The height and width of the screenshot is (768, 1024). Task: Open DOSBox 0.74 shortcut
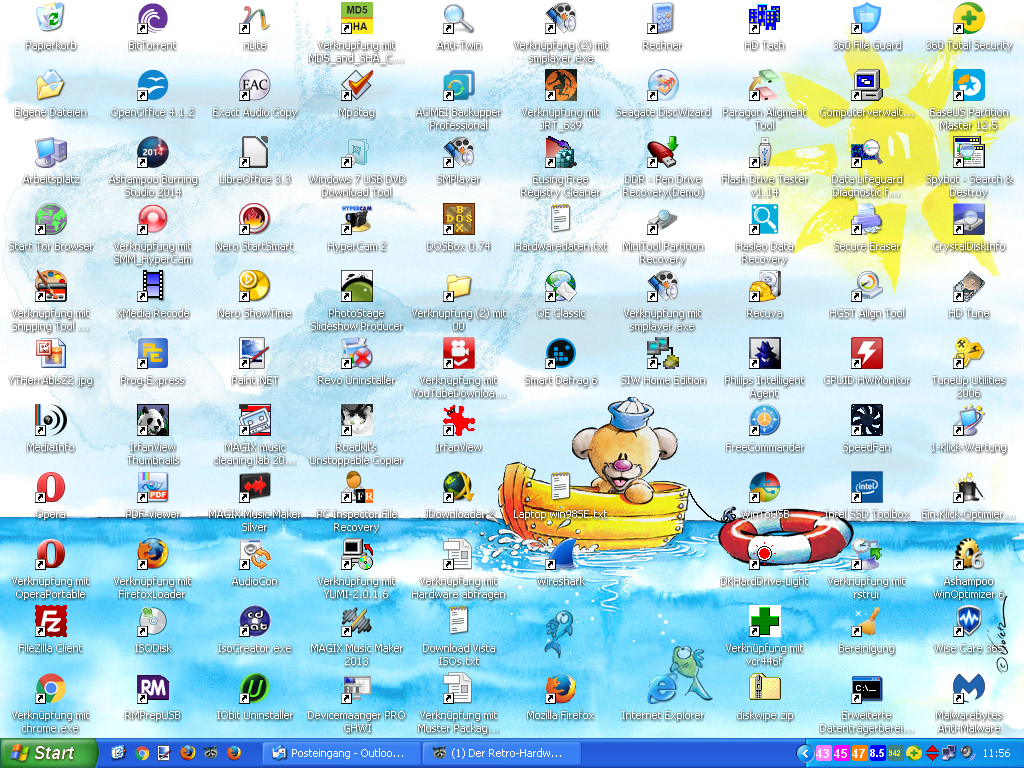pos(458,219)
